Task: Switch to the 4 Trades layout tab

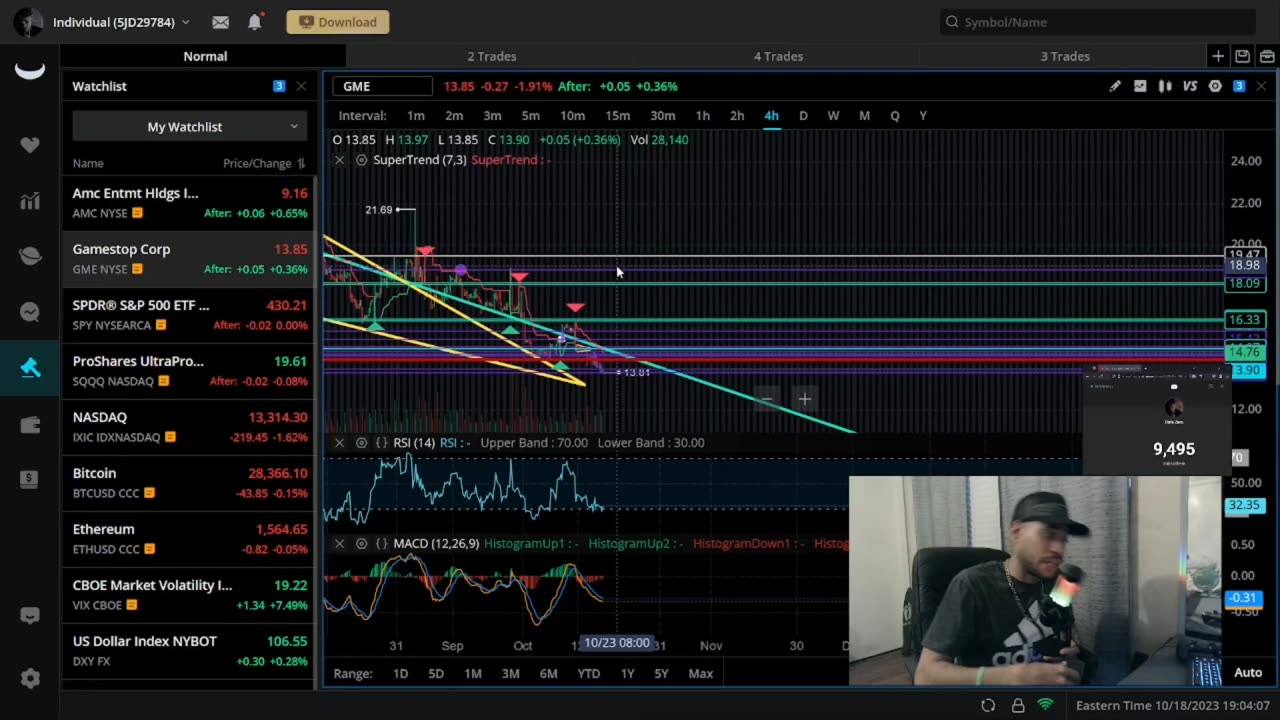Action: point(778,56)
